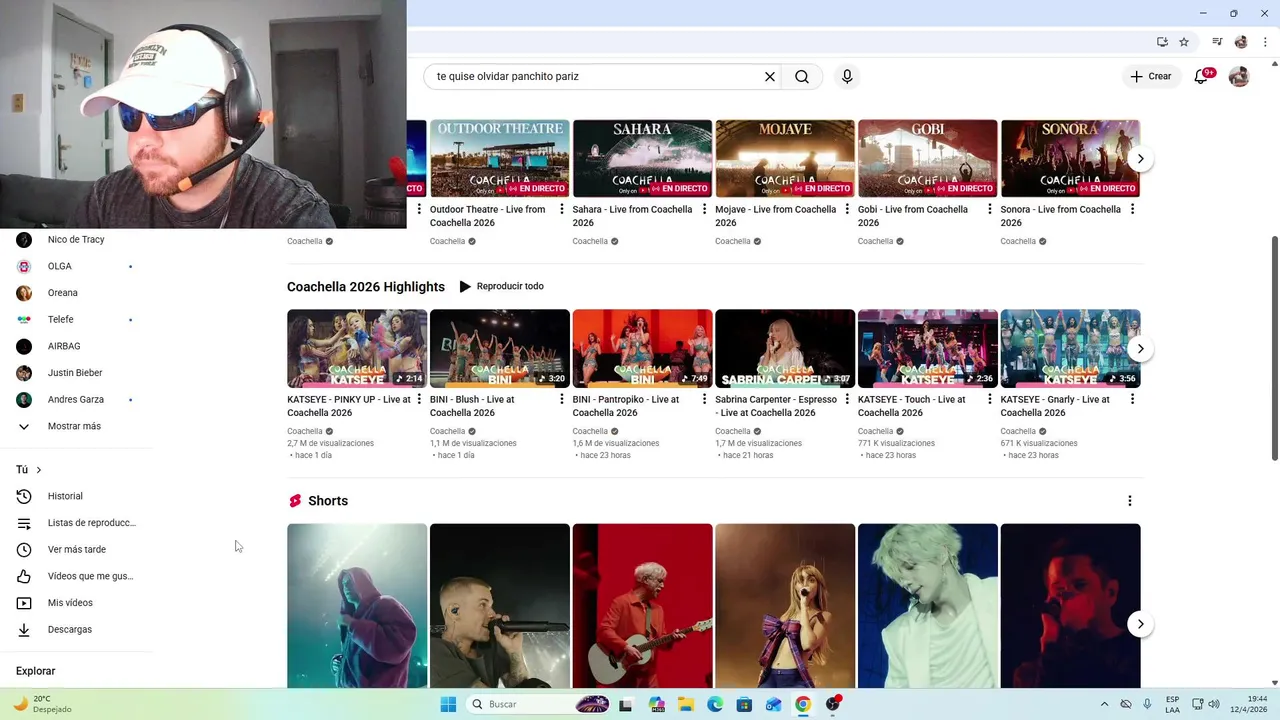This screenshot has height=720, width=1280.
Task: Play the KATSEYE Gnarly video thumbnail
Action: point(1070,348)
